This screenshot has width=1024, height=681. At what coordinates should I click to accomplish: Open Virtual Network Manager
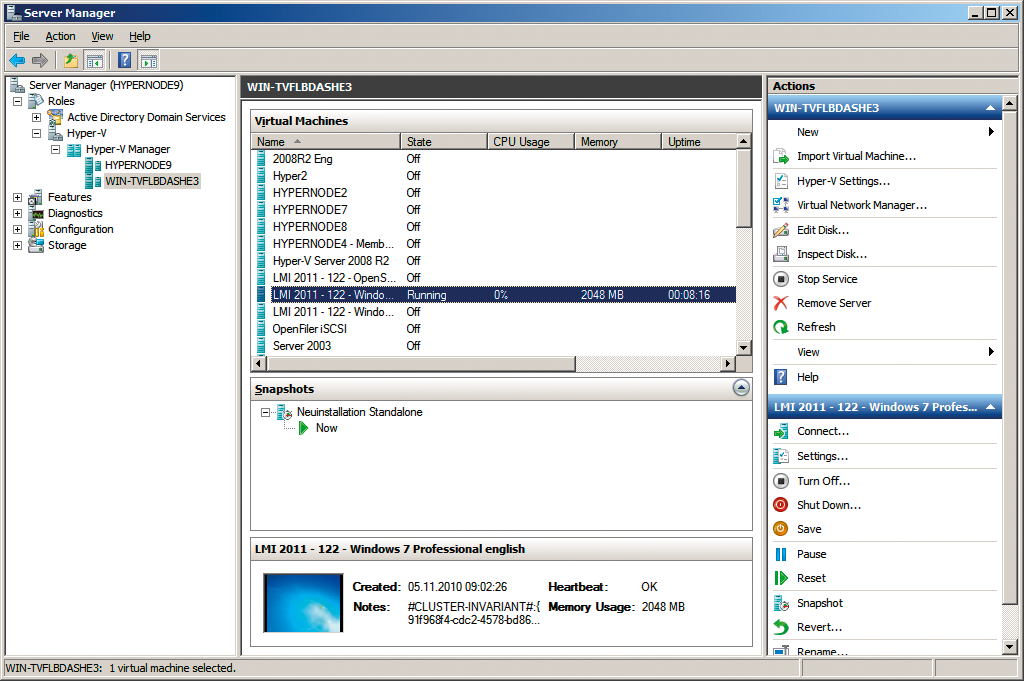pyautogui.click(x=859, y=205)
